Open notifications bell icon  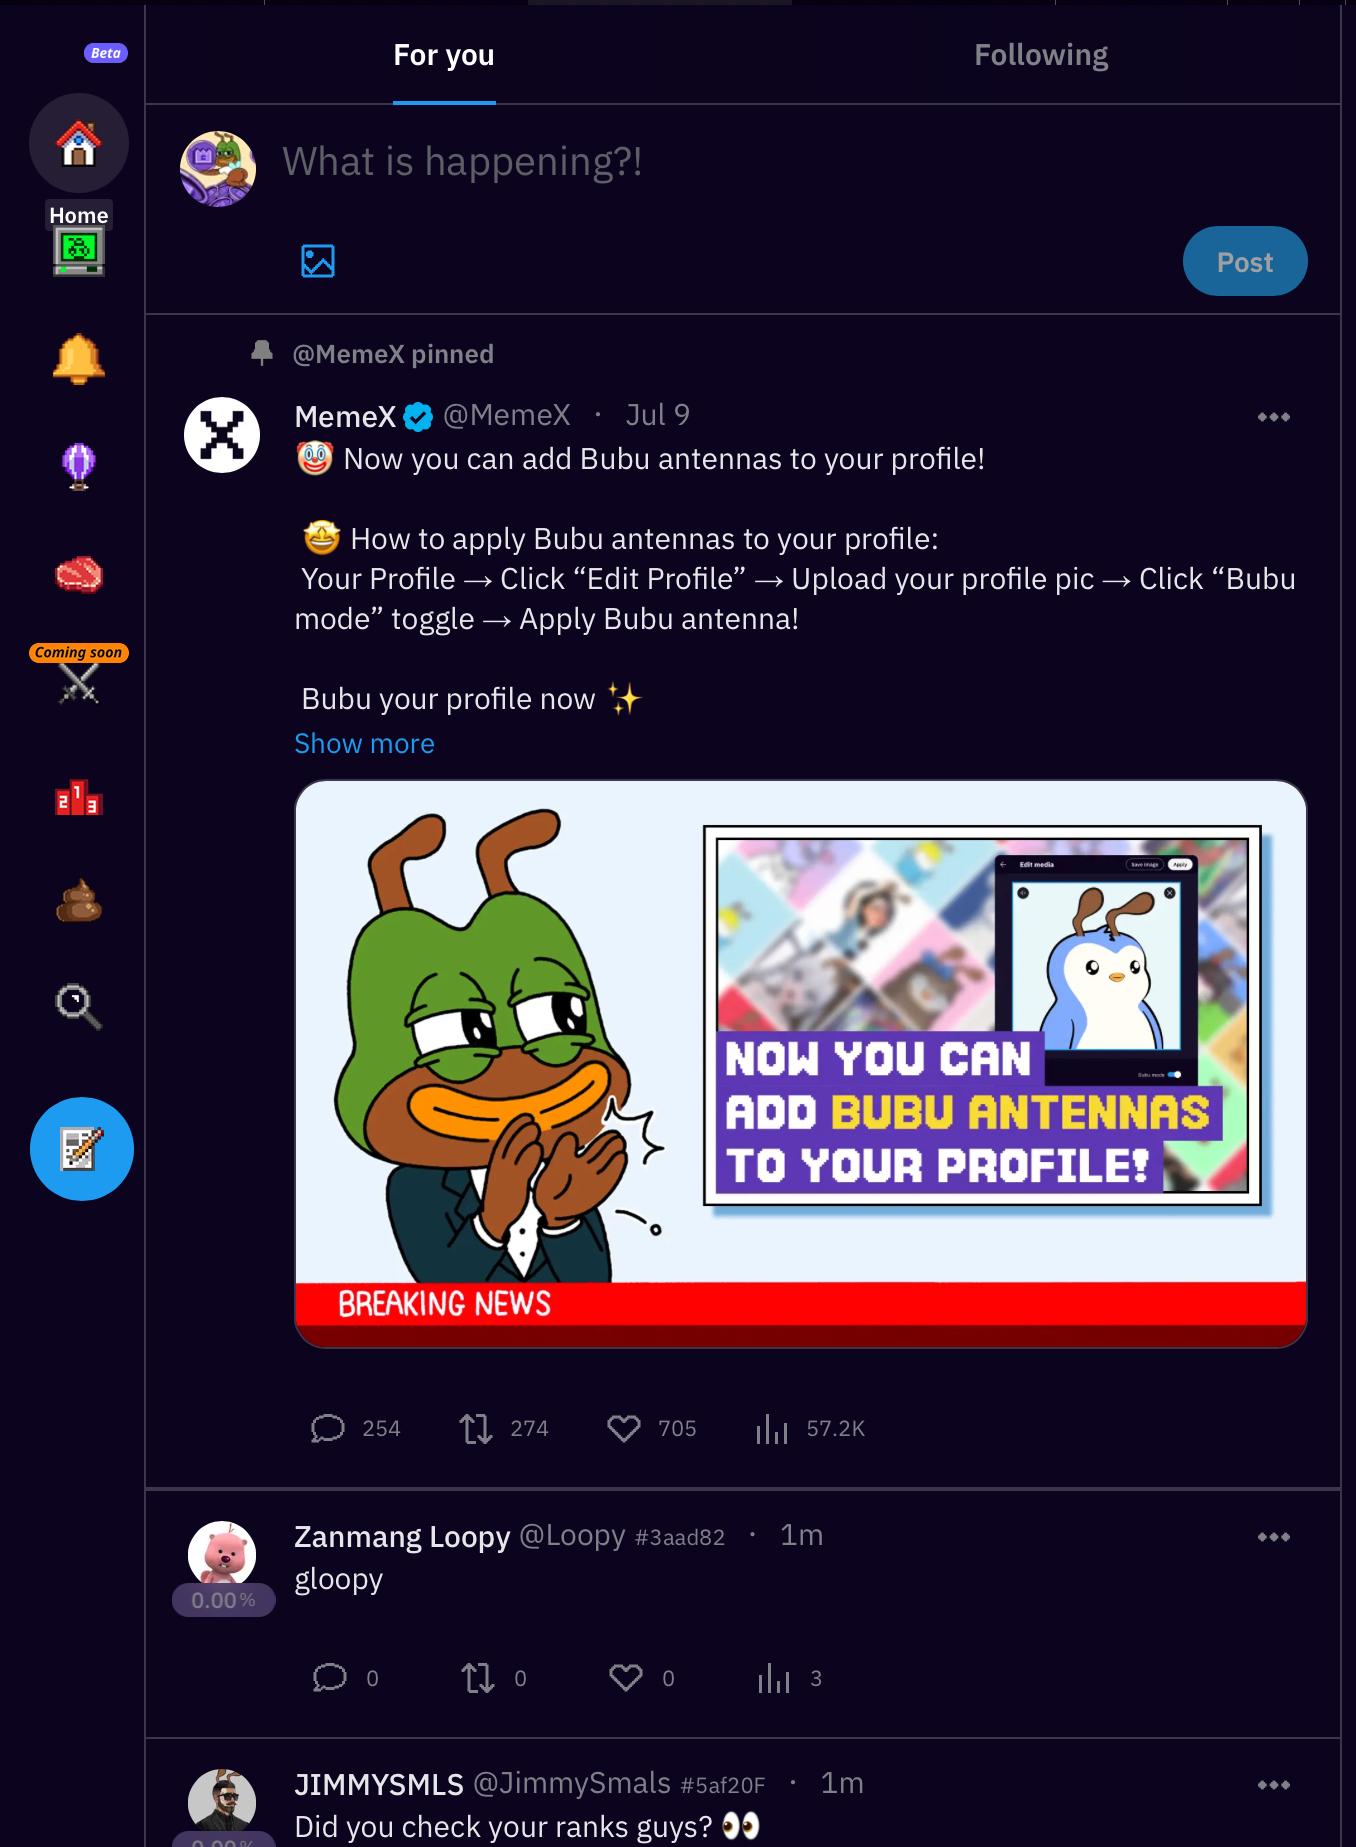pyautogui.click(x=78, y=358)
